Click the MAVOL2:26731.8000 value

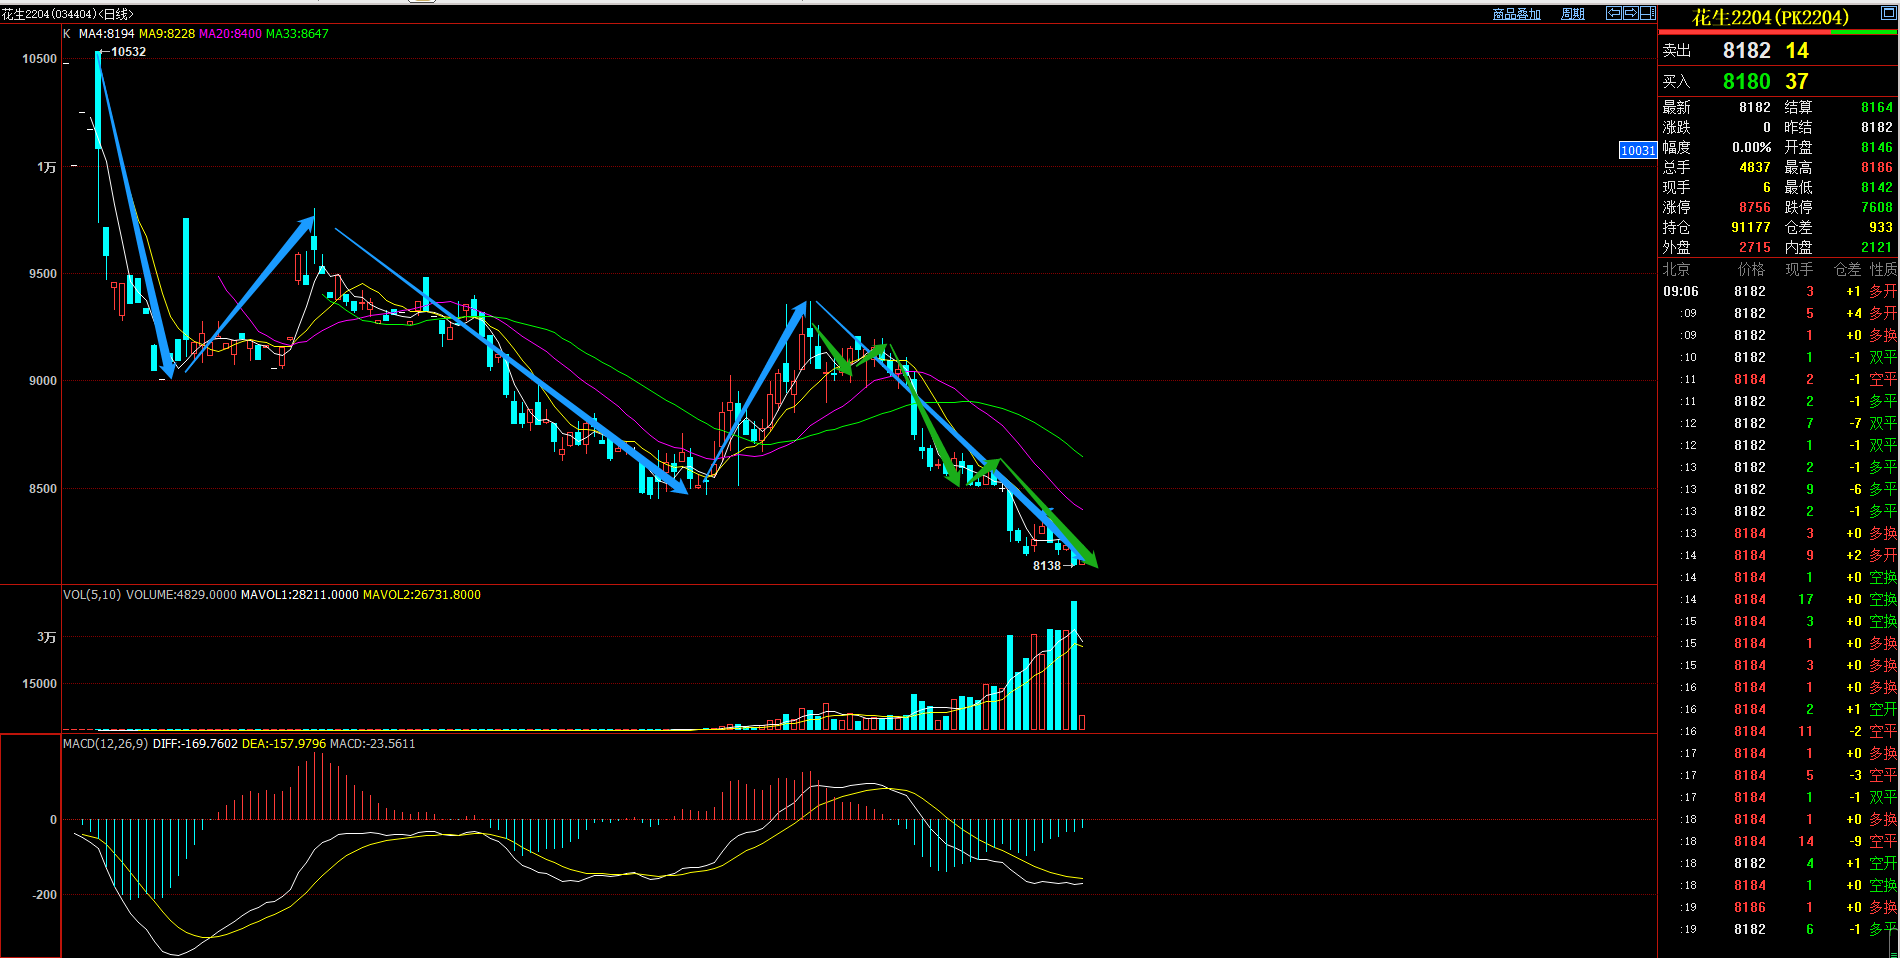(422, 594)
